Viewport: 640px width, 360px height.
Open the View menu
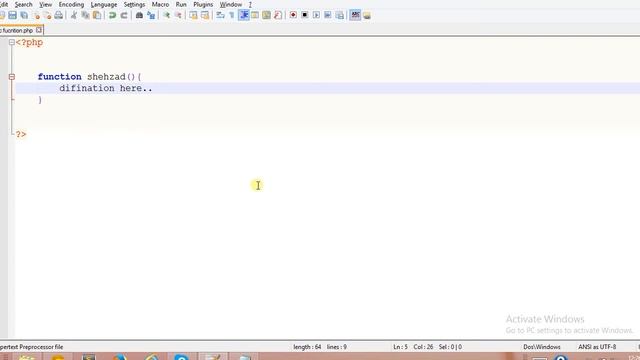click(x=45, y=4)
